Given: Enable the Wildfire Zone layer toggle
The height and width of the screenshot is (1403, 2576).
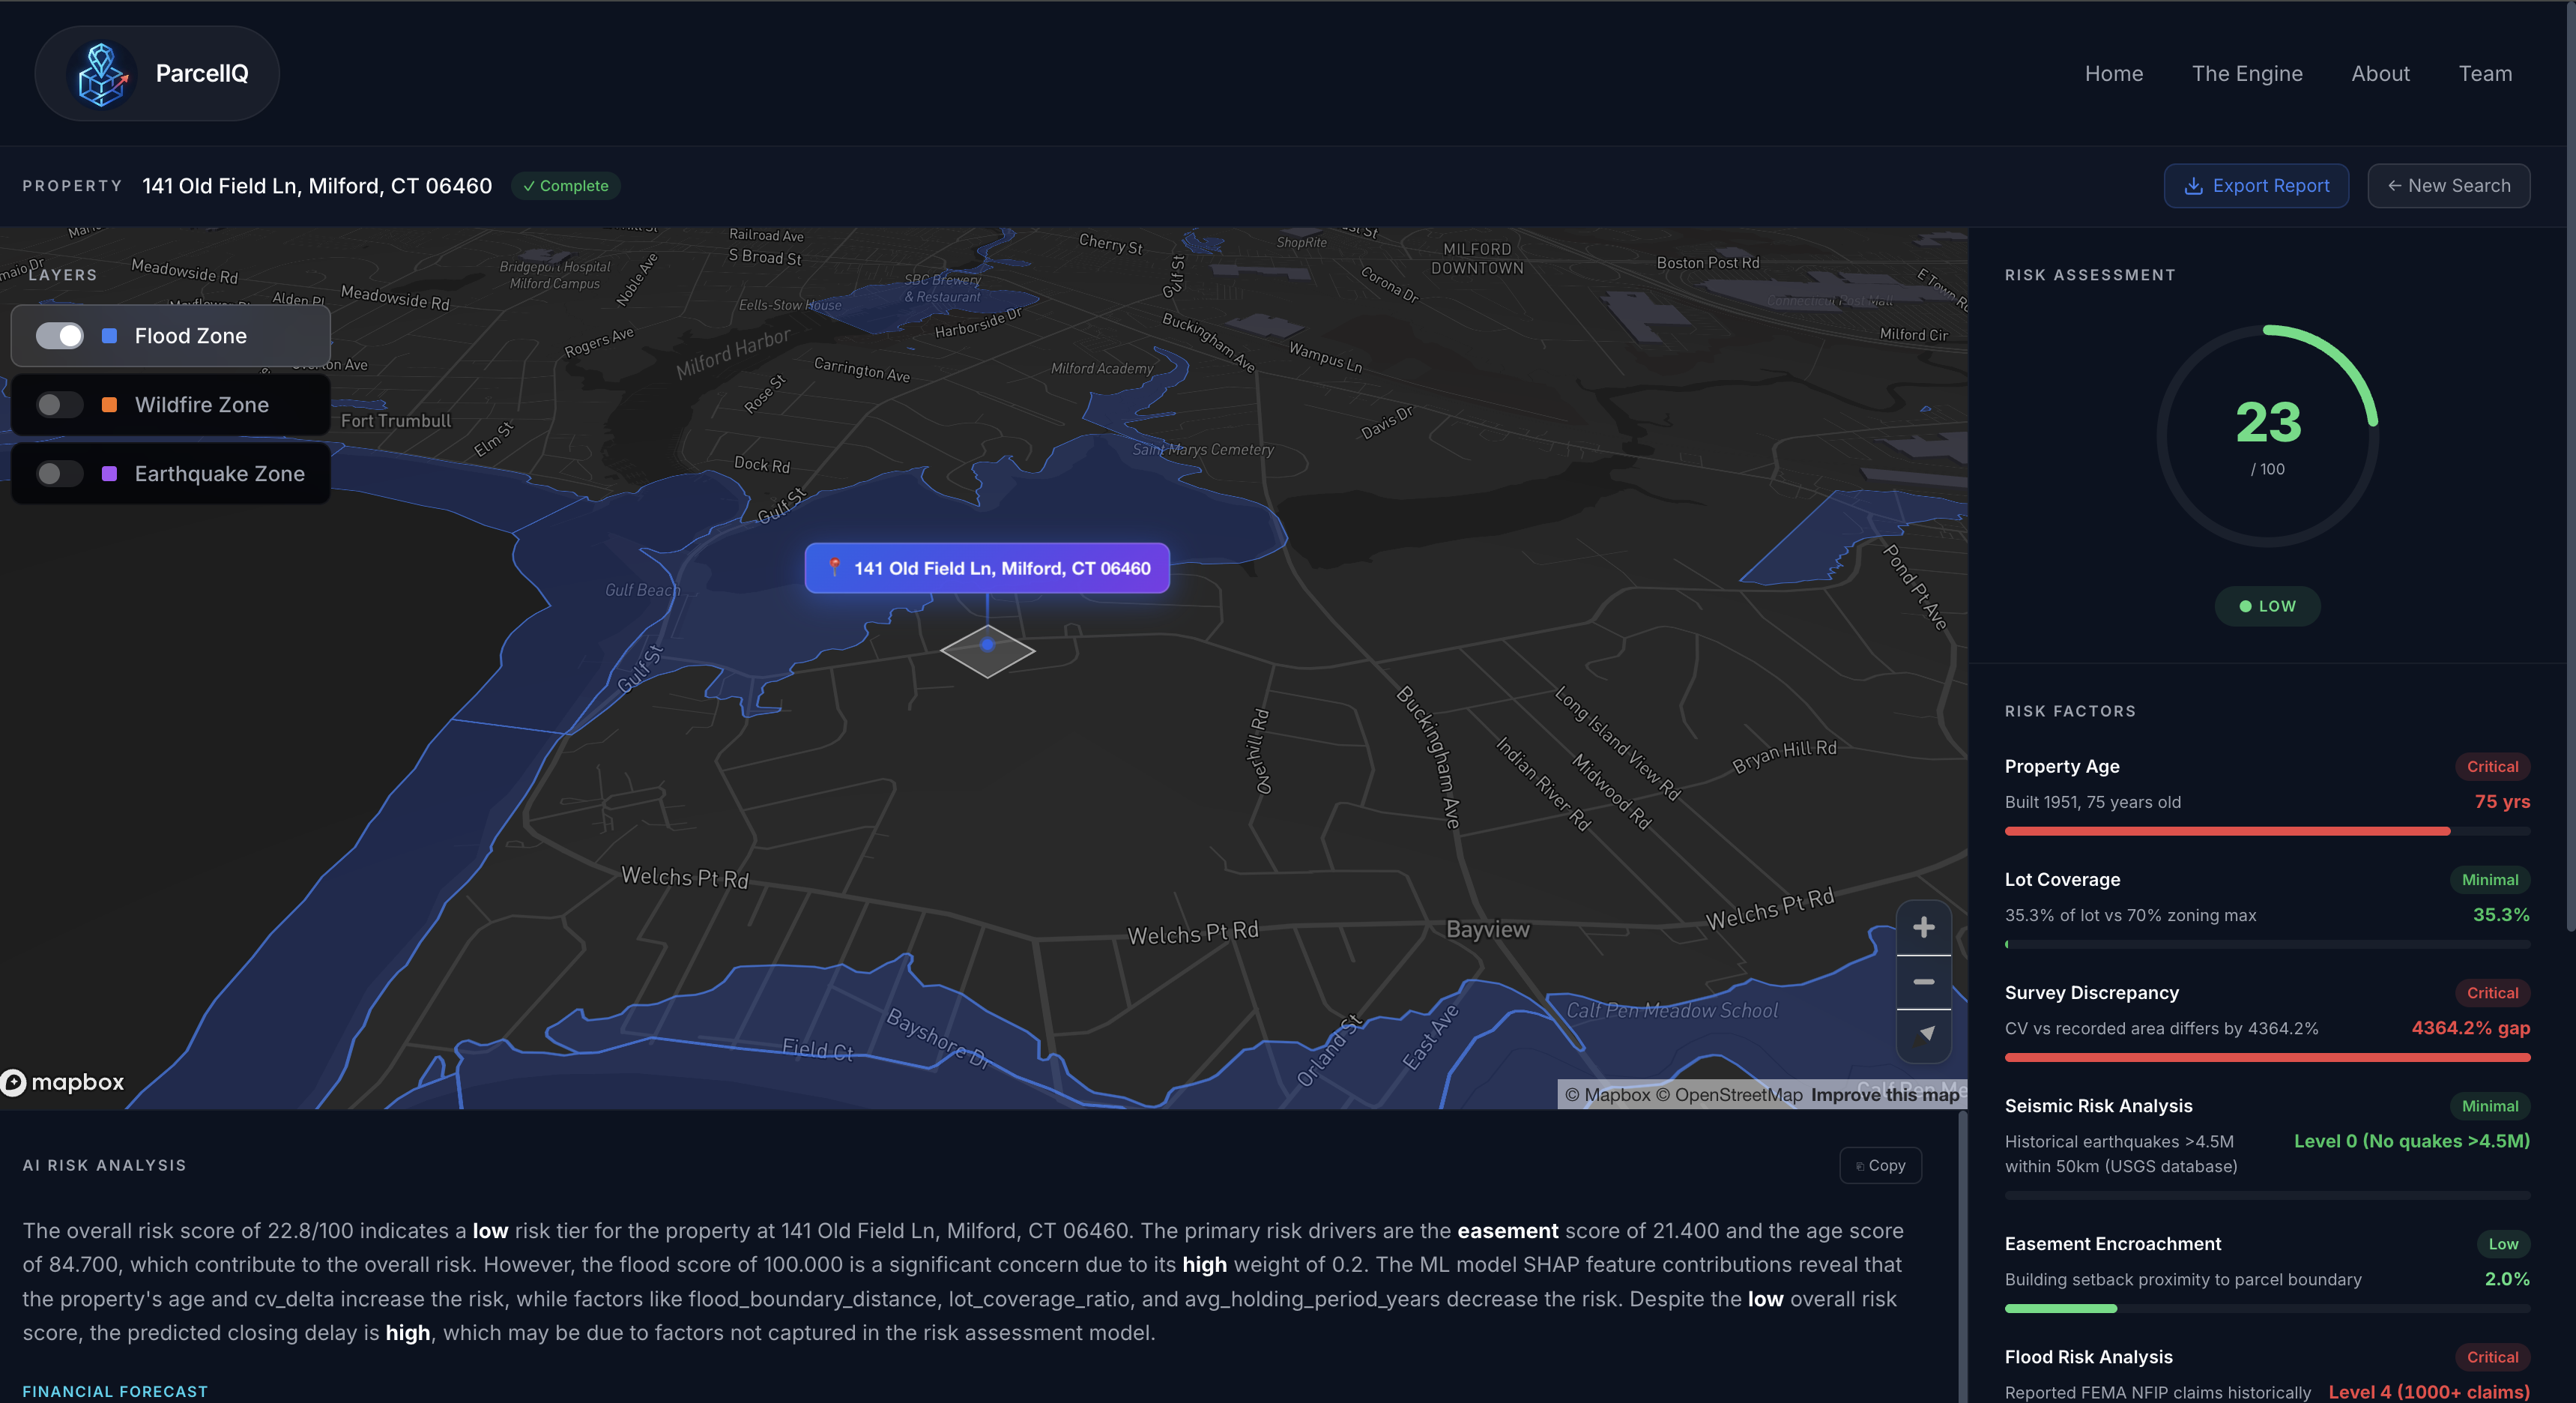Looking at the screenshot, I should pyautogui.click(x=59, y=405).
